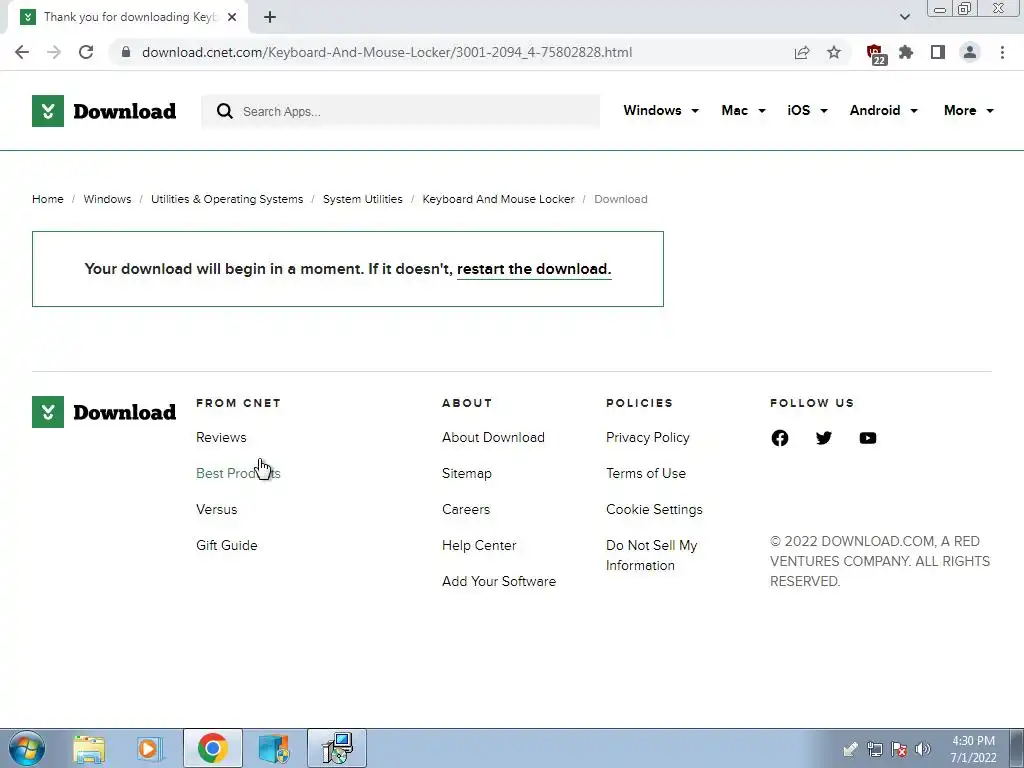
Task: Open the uBlock extension icon showing 22
Action: [876, 54]
